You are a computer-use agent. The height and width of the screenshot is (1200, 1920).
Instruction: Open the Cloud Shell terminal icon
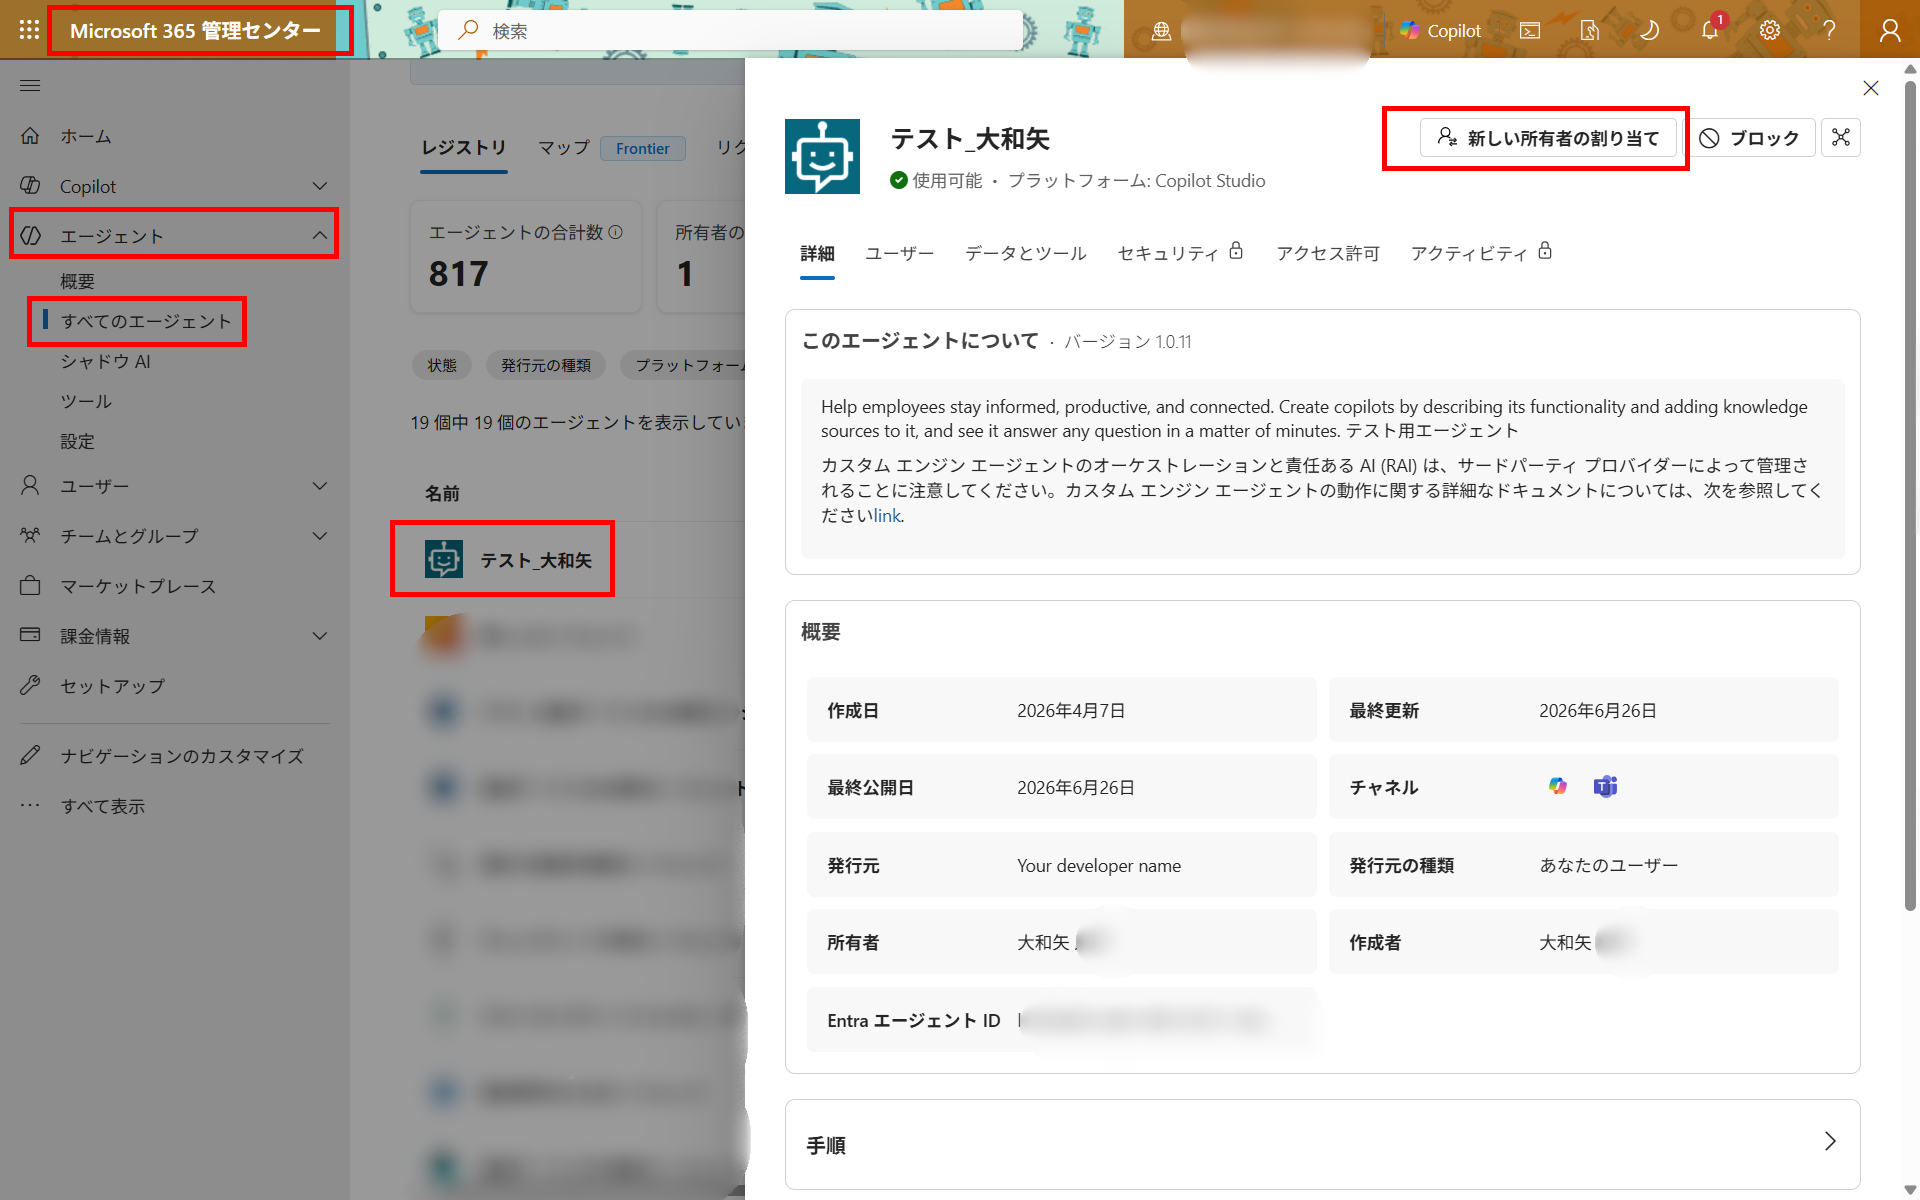[x=1530, y=31]
